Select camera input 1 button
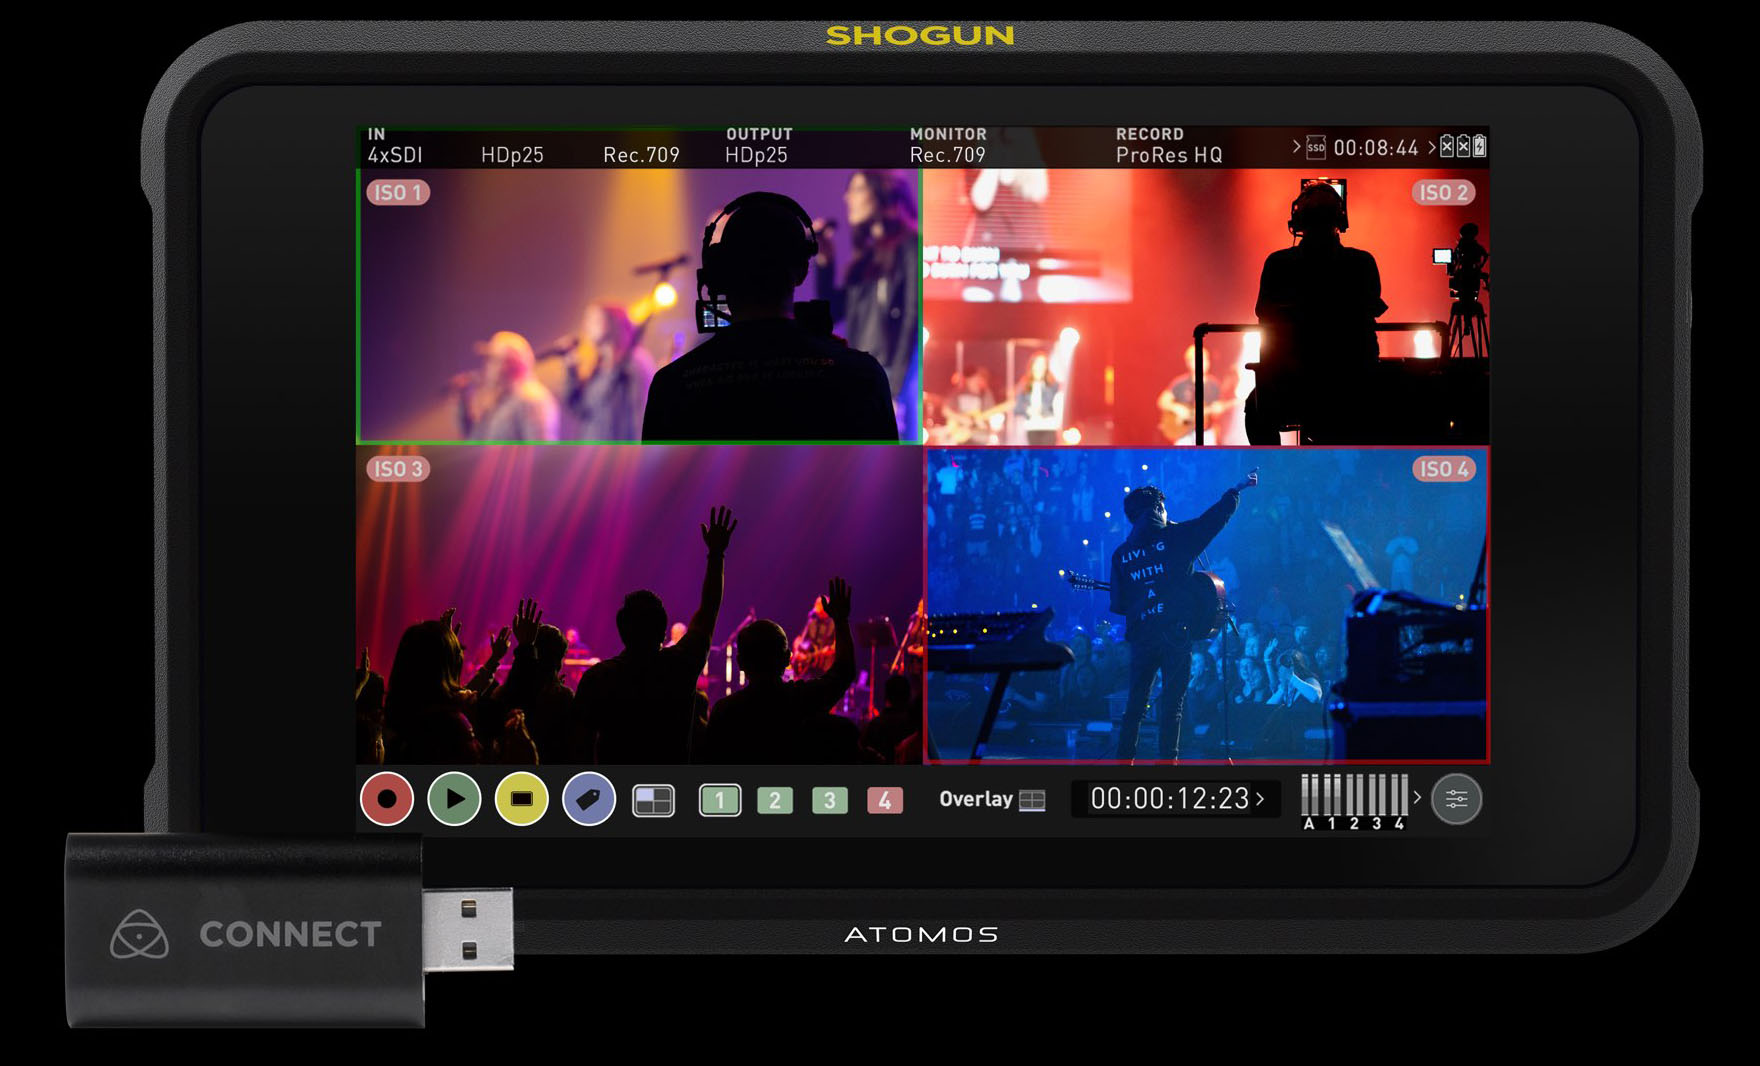This screenshot has width=1760, height=1066. (x=719, y=800)
